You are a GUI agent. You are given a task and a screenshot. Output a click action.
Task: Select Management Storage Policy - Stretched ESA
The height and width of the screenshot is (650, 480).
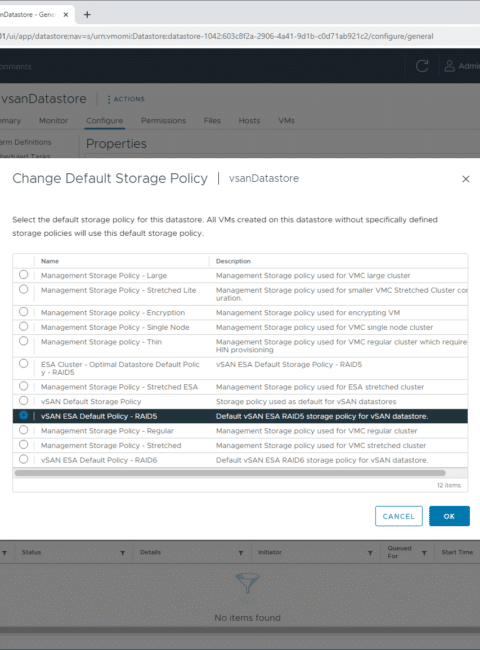pos(24,386)
